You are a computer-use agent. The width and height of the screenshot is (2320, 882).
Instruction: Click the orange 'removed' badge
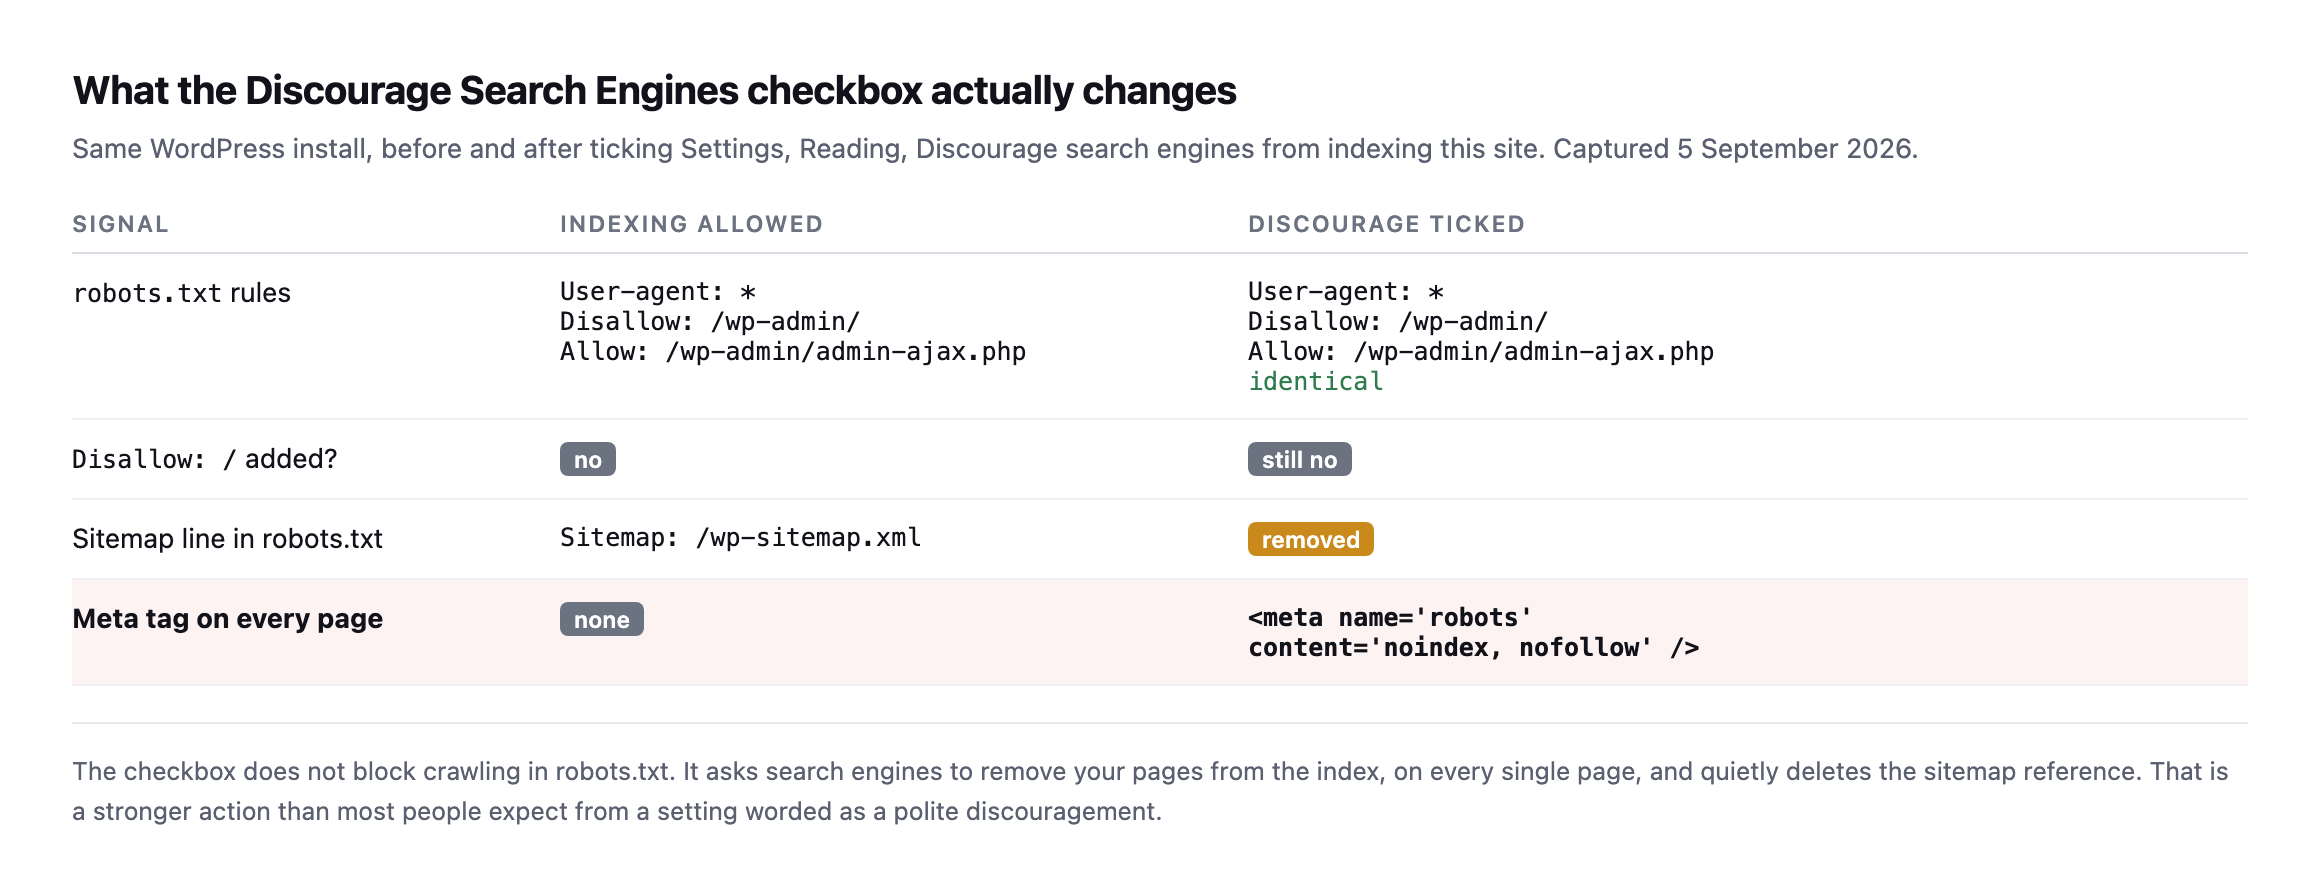click(x=1310, y=539)
